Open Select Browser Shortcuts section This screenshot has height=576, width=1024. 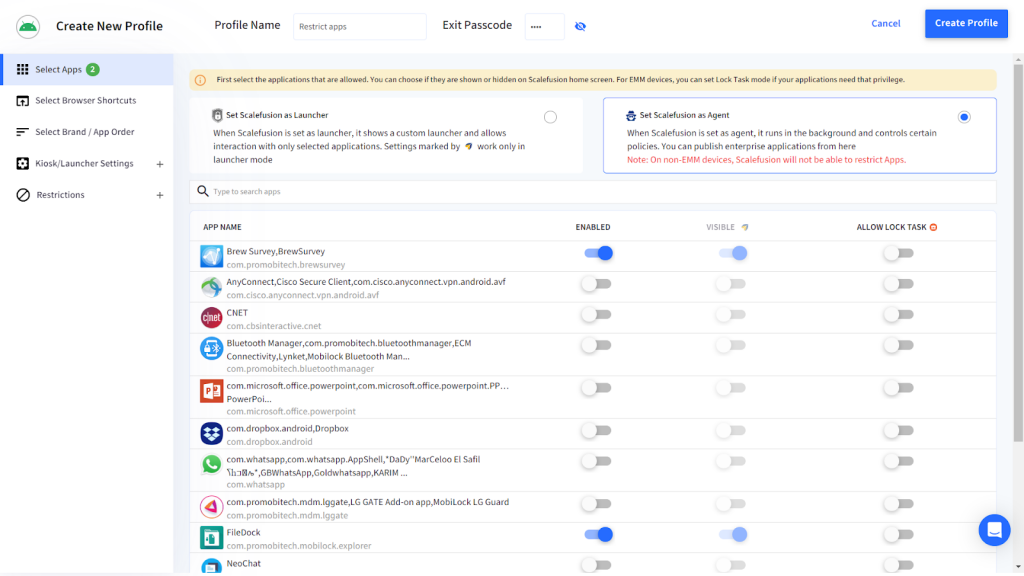point(87,101)
